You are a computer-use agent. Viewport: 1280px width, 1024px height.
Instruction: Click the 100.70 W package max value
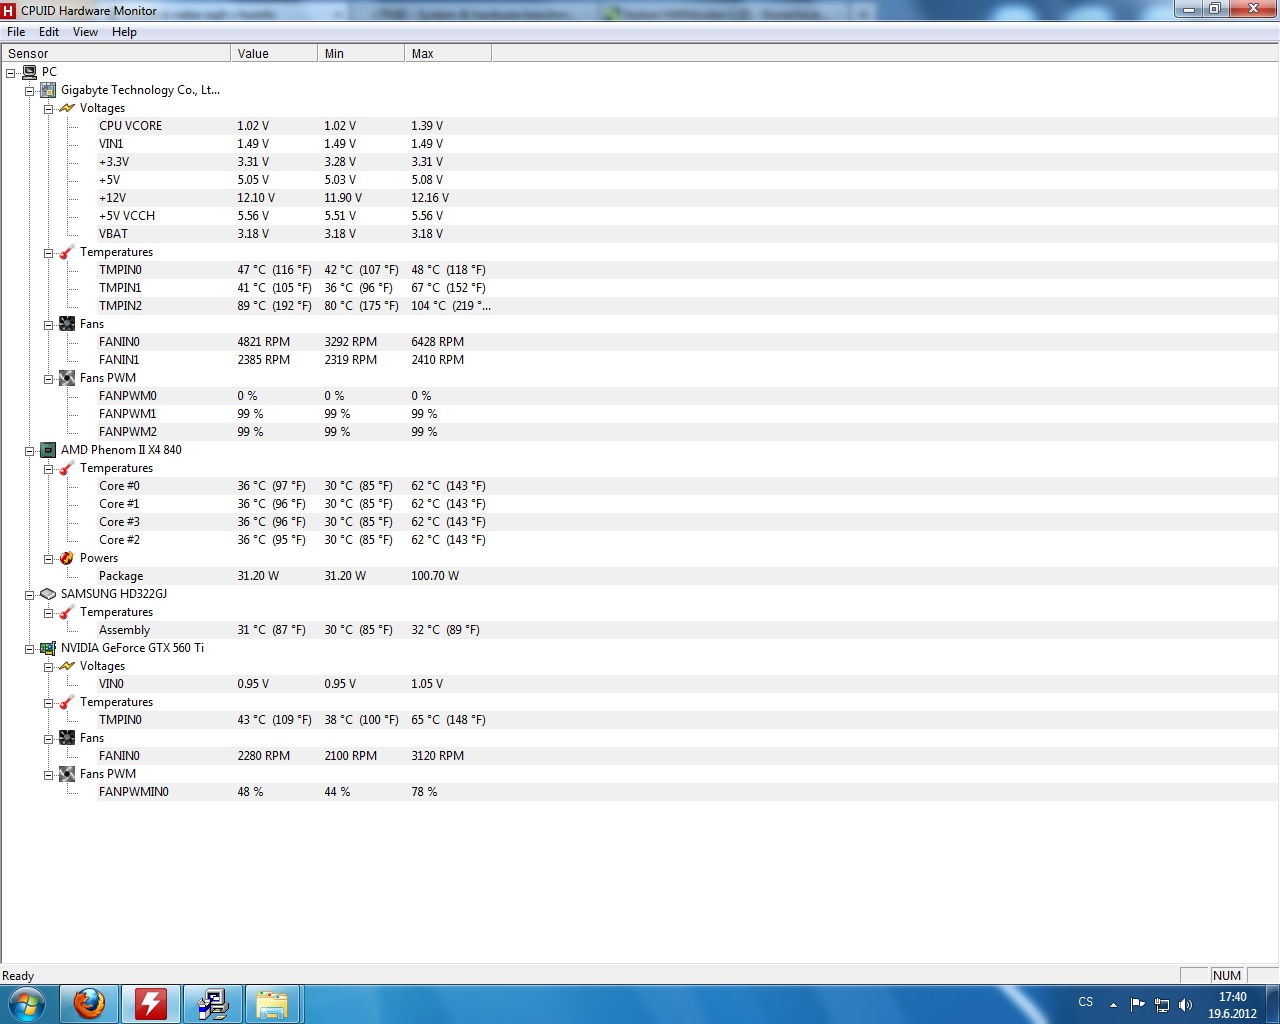[x=435, y=576]
